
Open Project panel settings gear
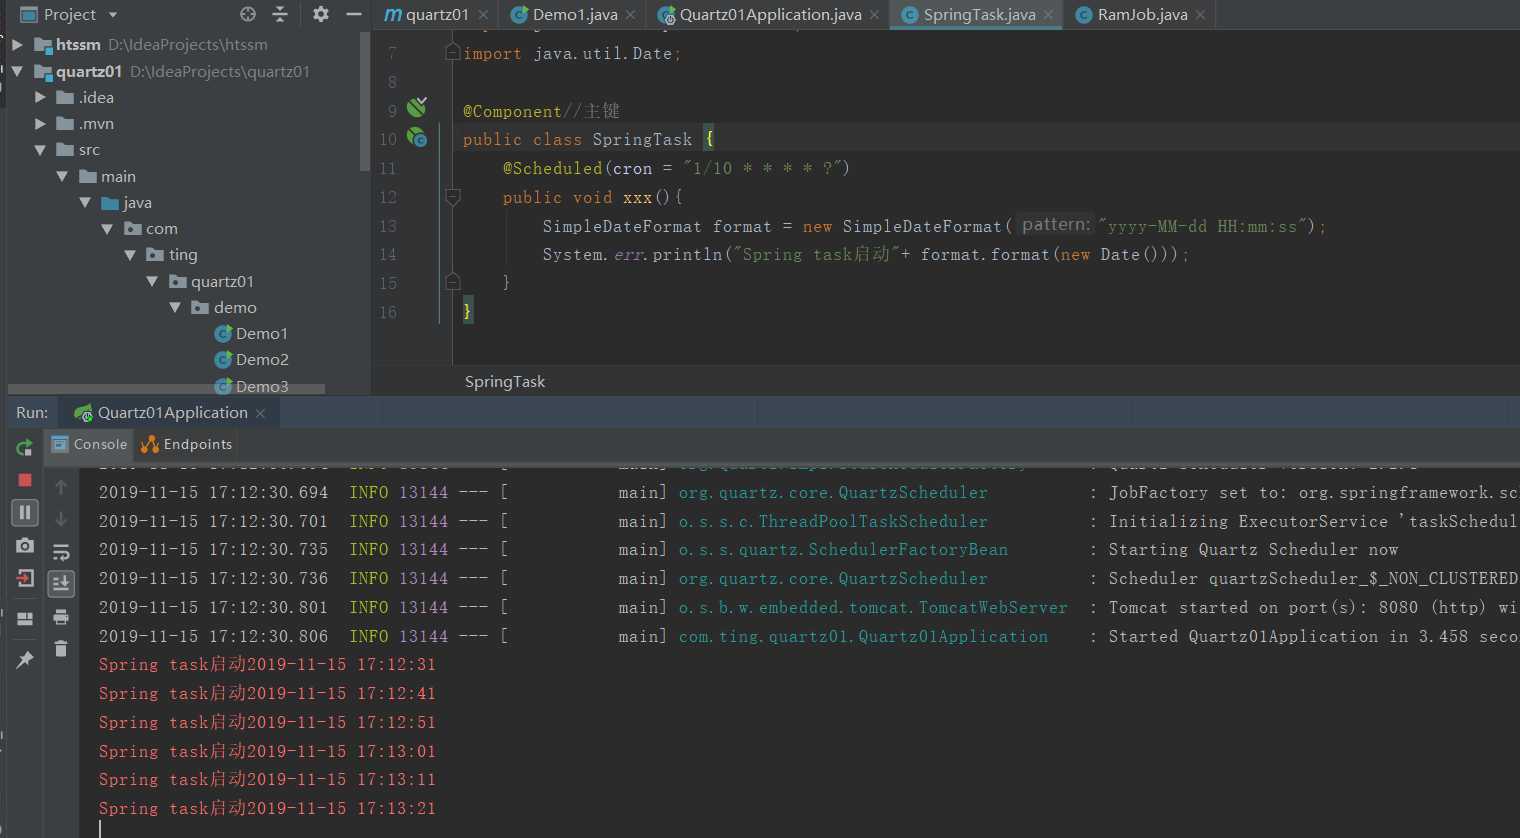pyautogui.click(x=320, y=14)
